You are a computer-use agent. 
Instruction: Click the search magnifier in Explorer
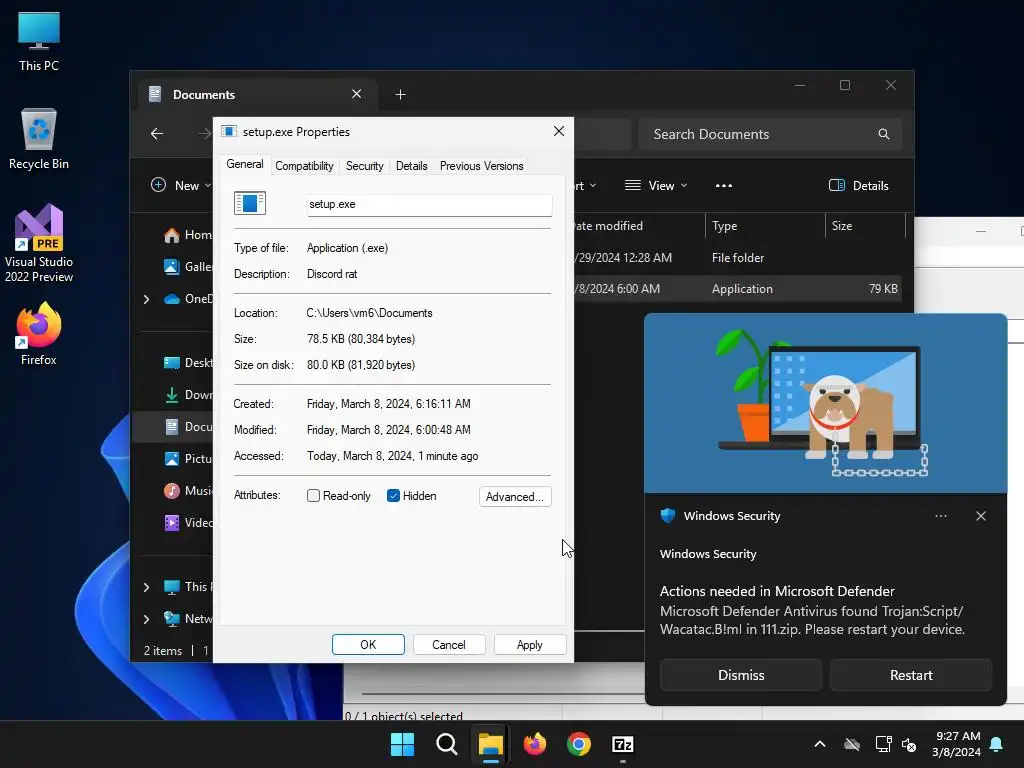[x=884, y=134]
